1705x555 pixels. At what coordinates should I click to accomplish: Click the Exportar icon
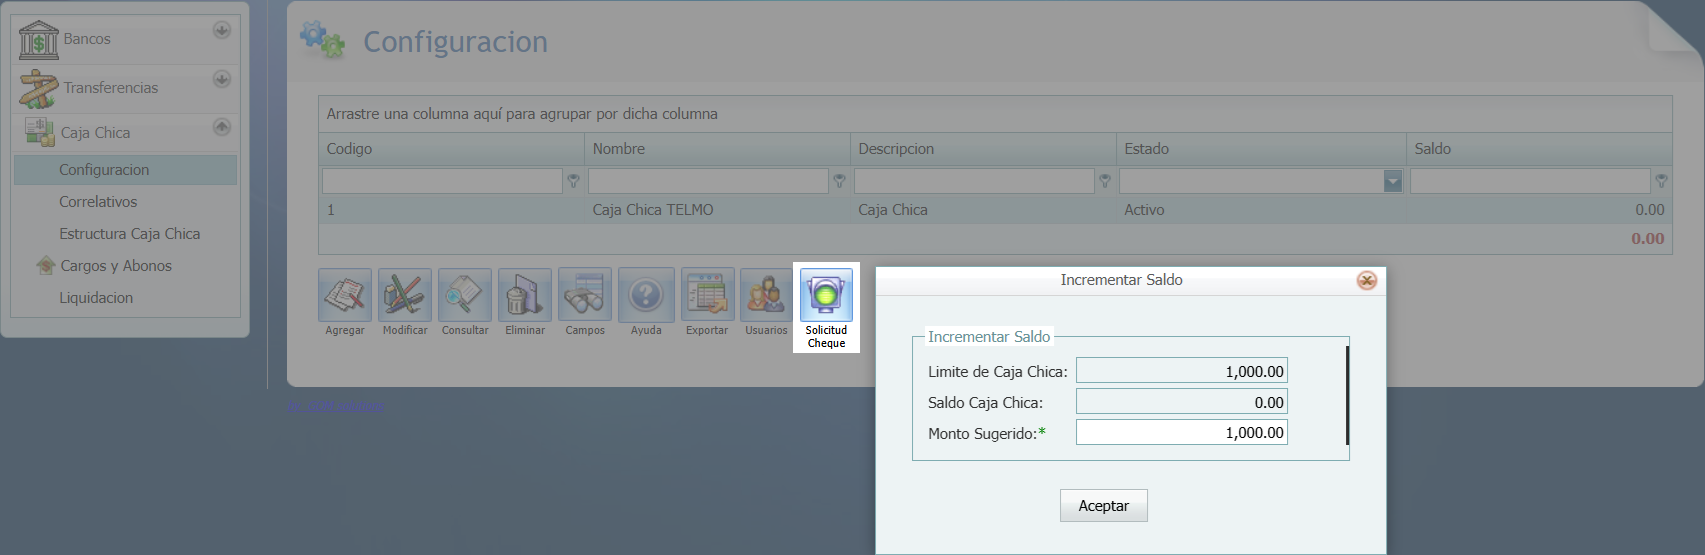click(707, 295)
